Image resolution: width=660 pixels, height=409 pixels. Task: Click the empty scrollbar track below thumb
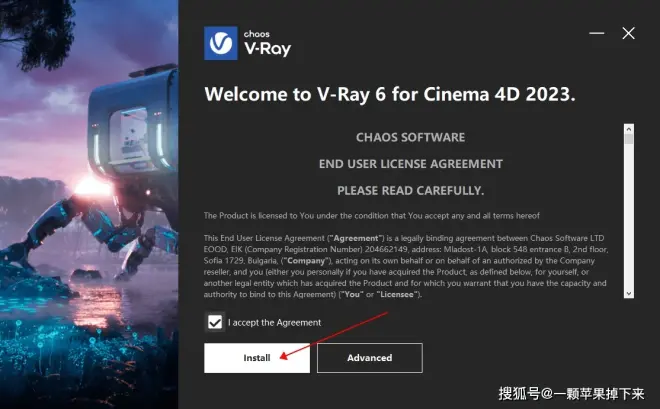[629, 217]
